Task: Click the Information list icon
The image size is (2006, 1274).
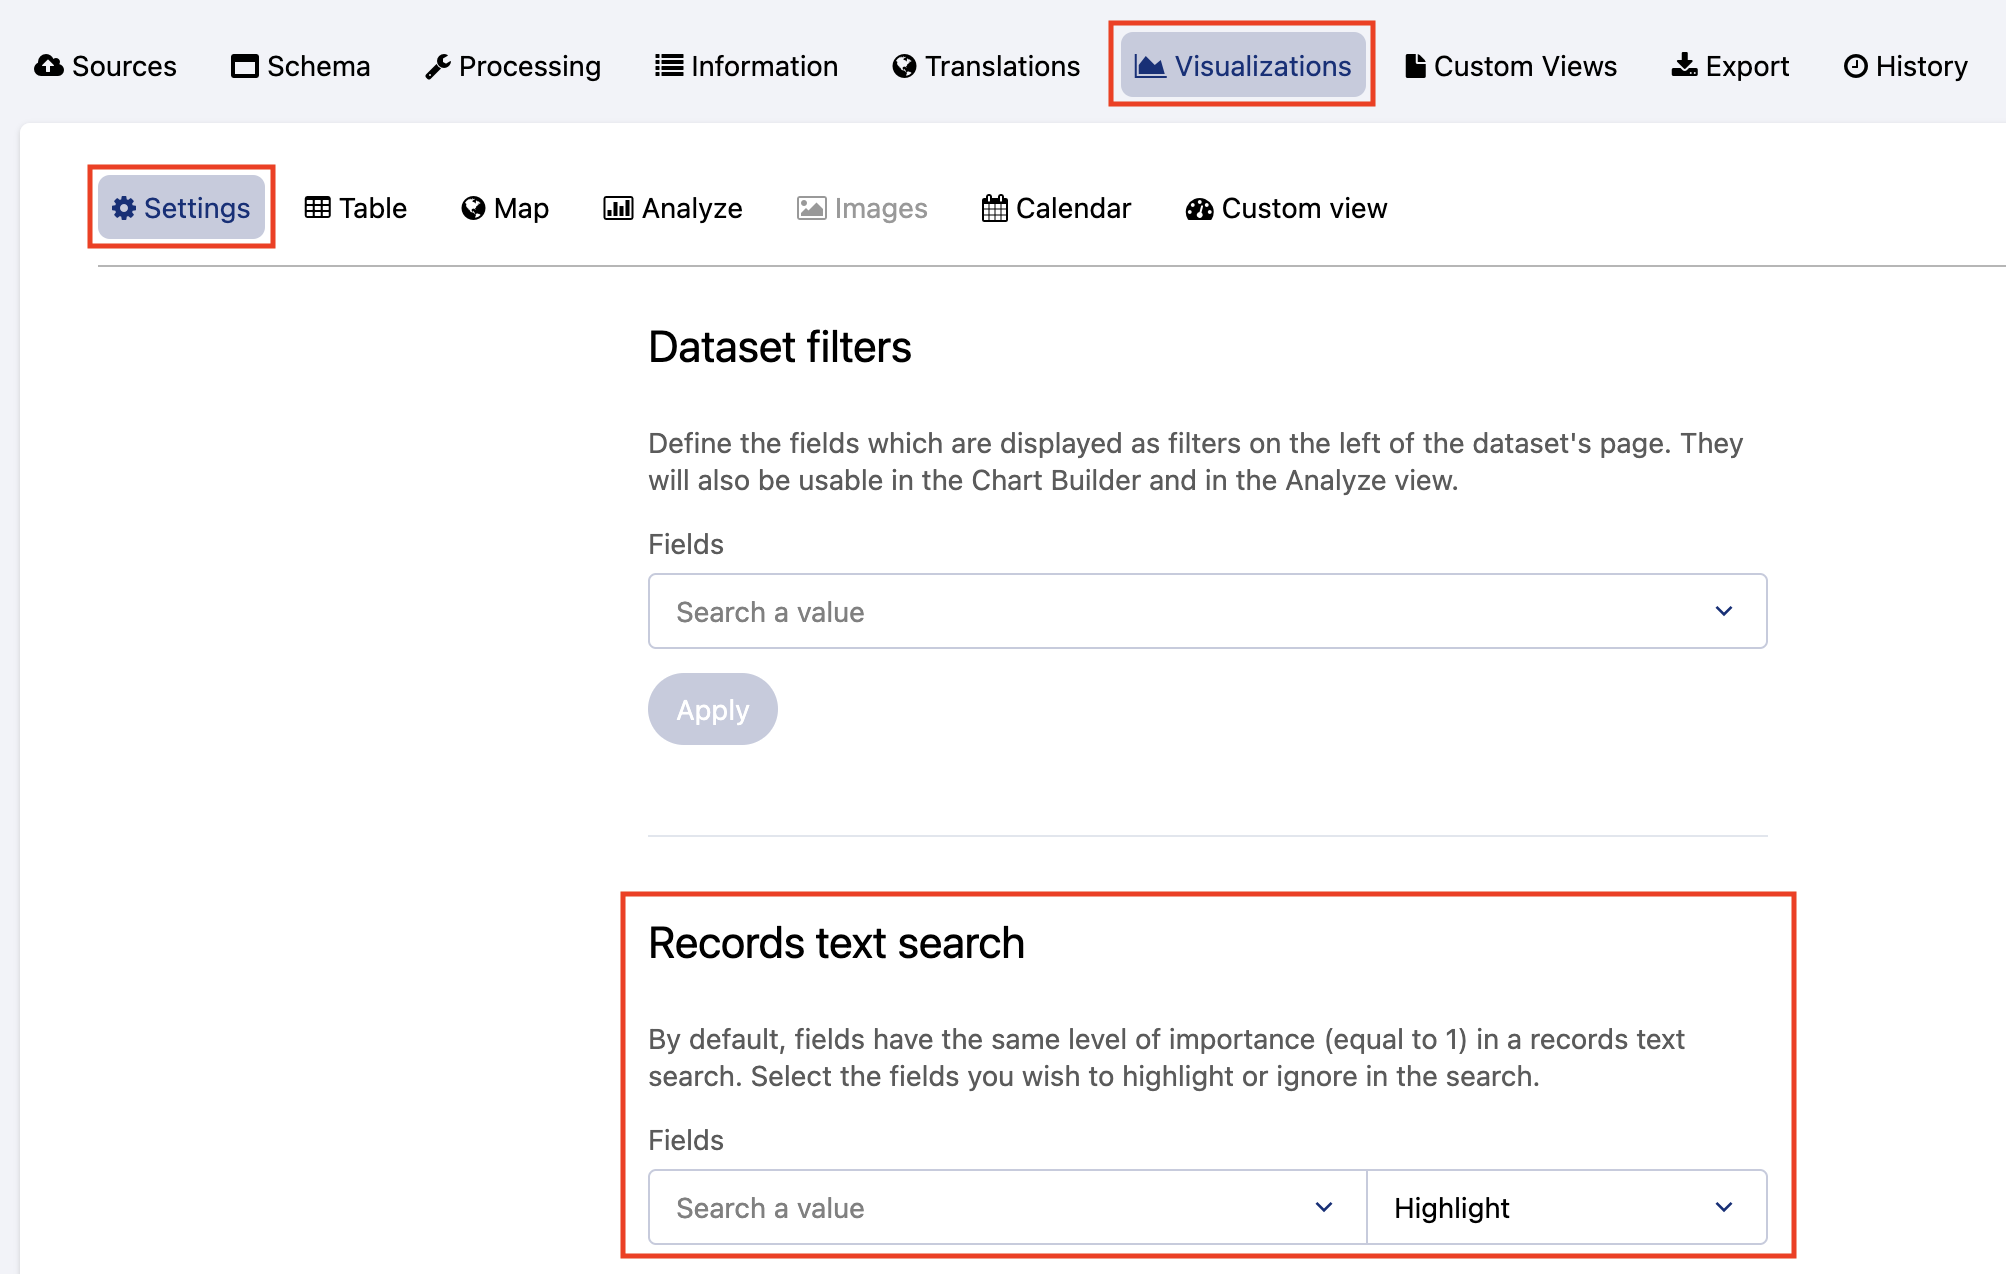Action: coord(669,66)
